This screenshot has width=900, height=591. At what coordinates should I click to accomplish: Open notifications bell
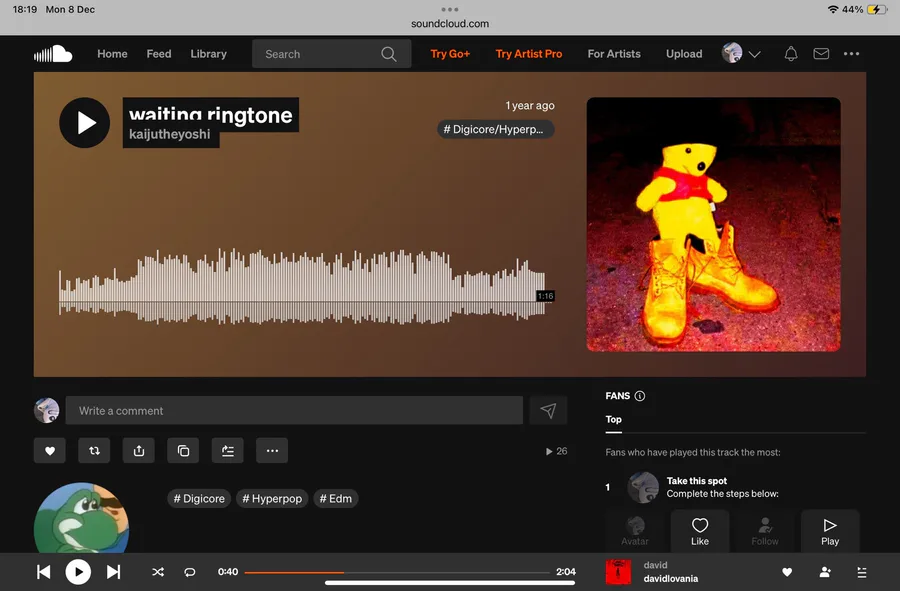click(791, 54)
